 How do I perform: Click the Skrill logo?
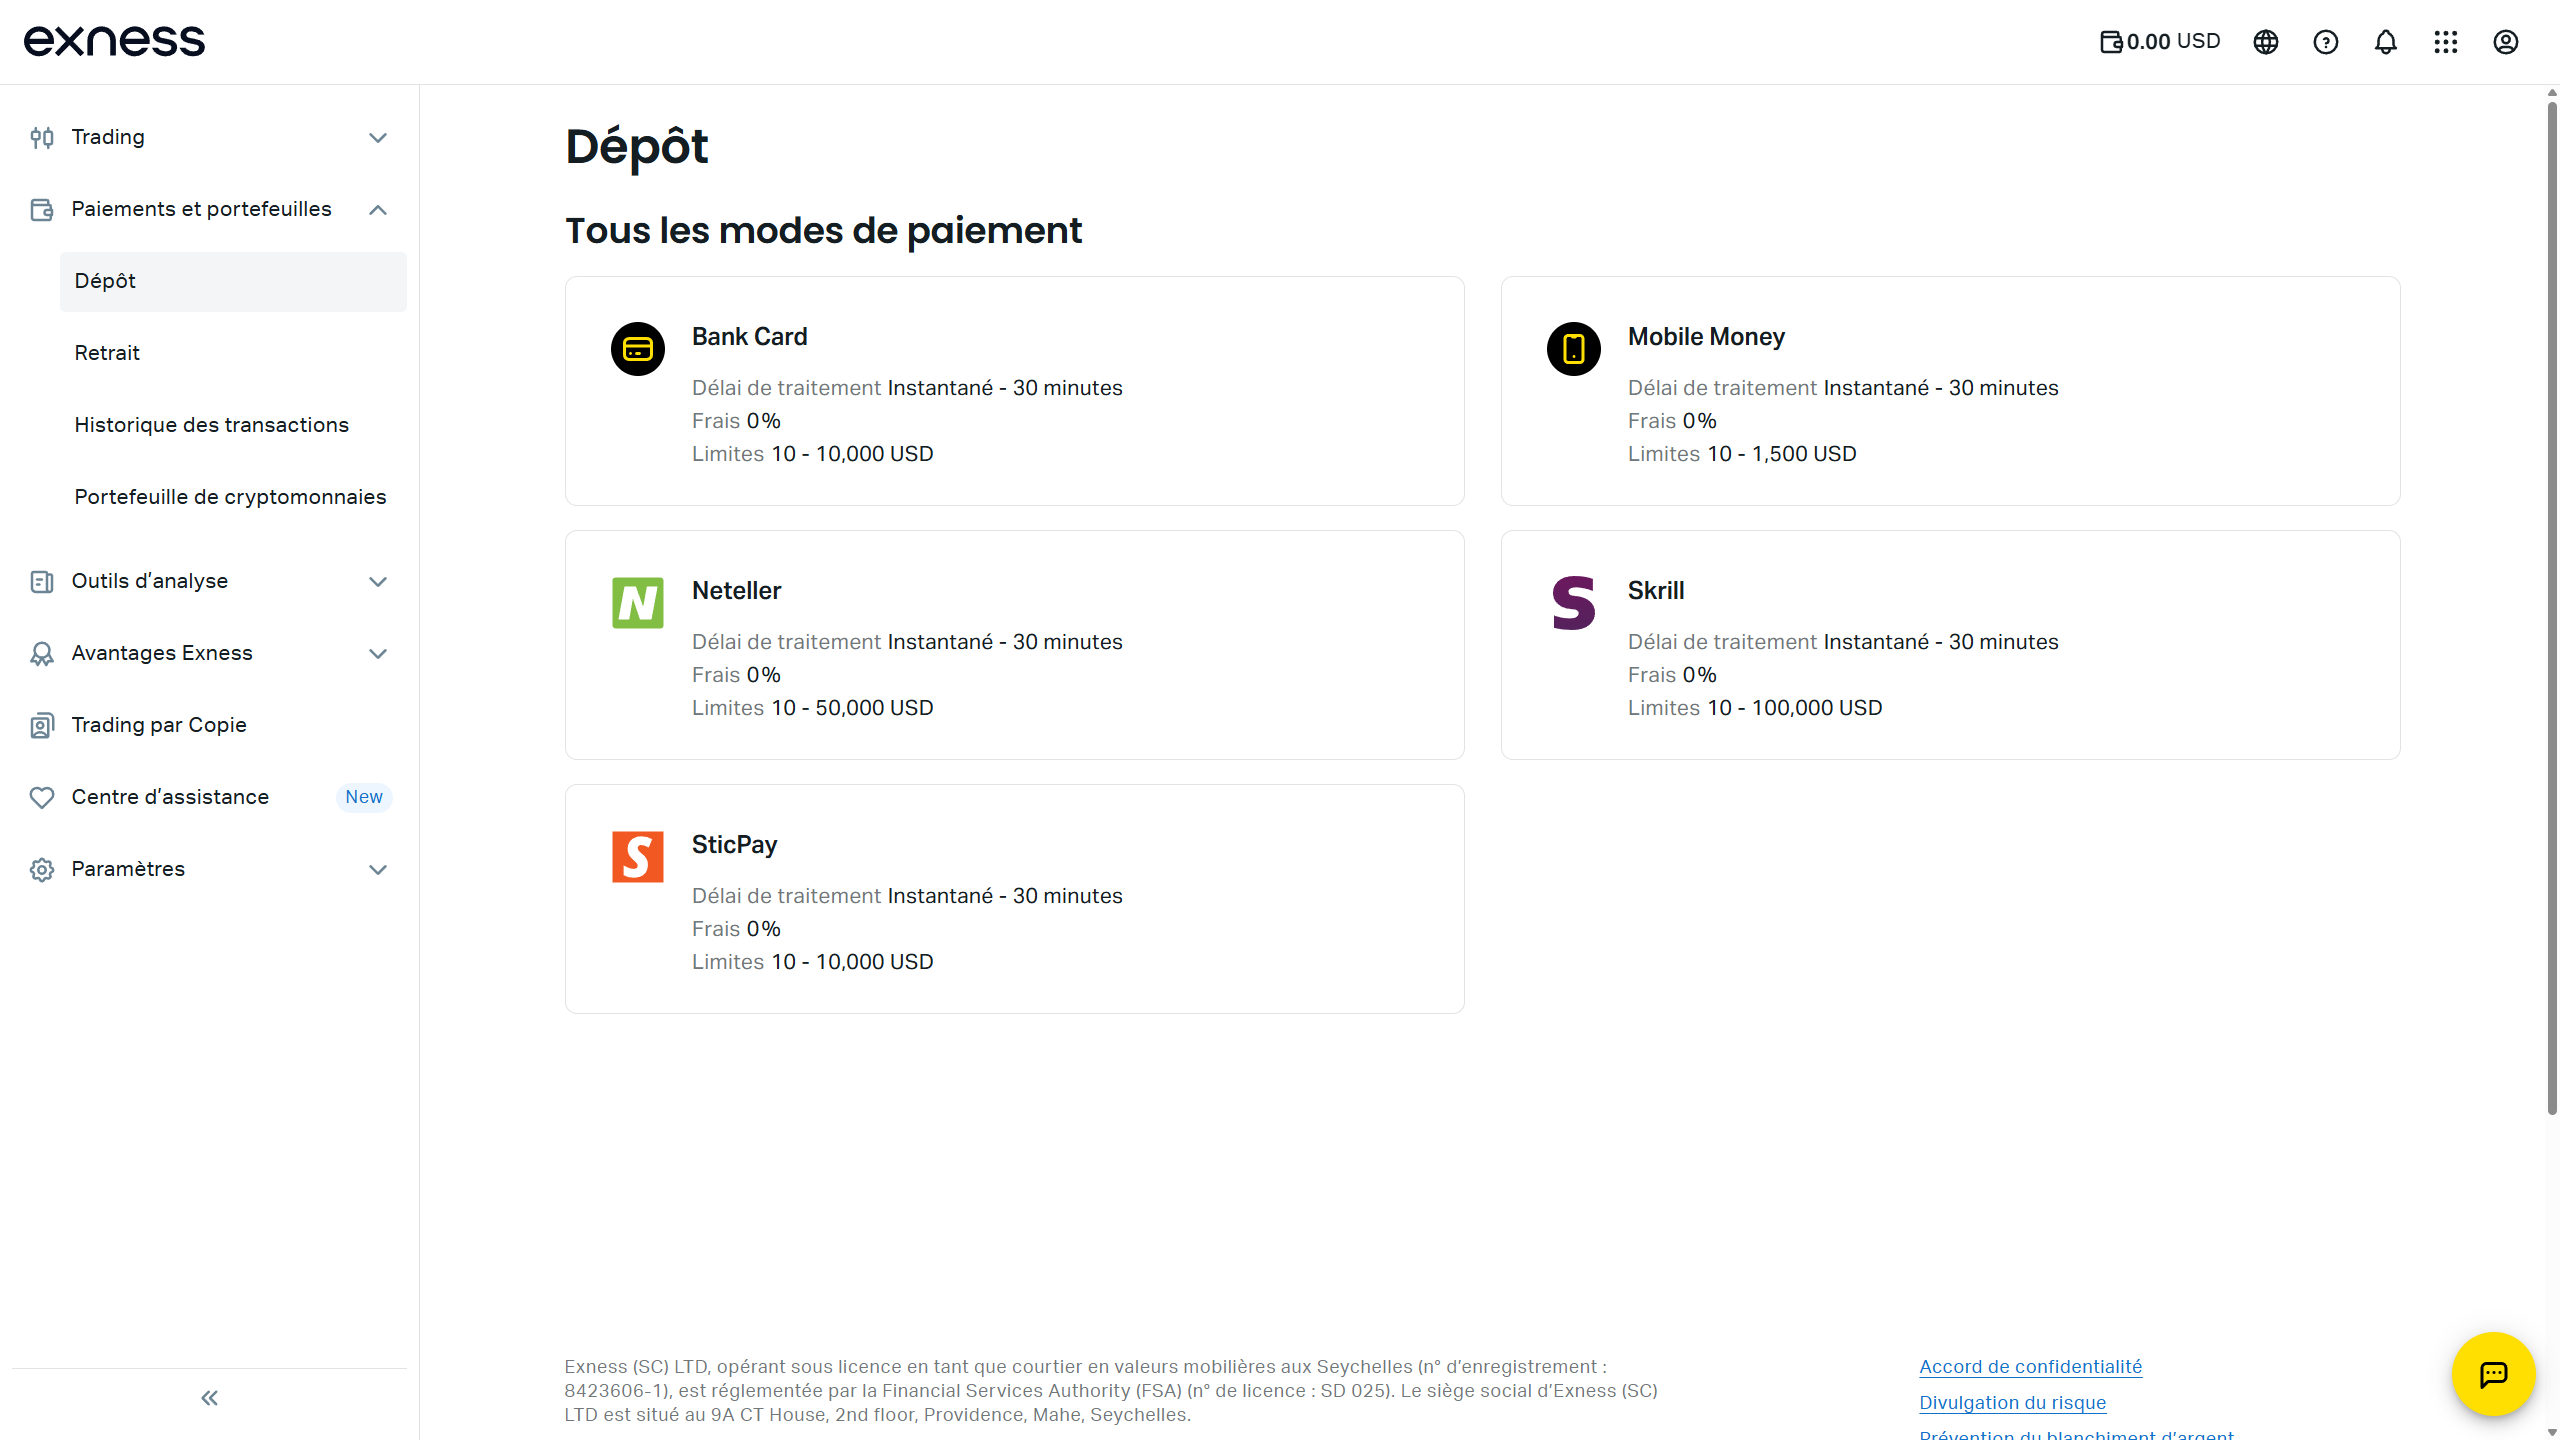coord(1574,603)
